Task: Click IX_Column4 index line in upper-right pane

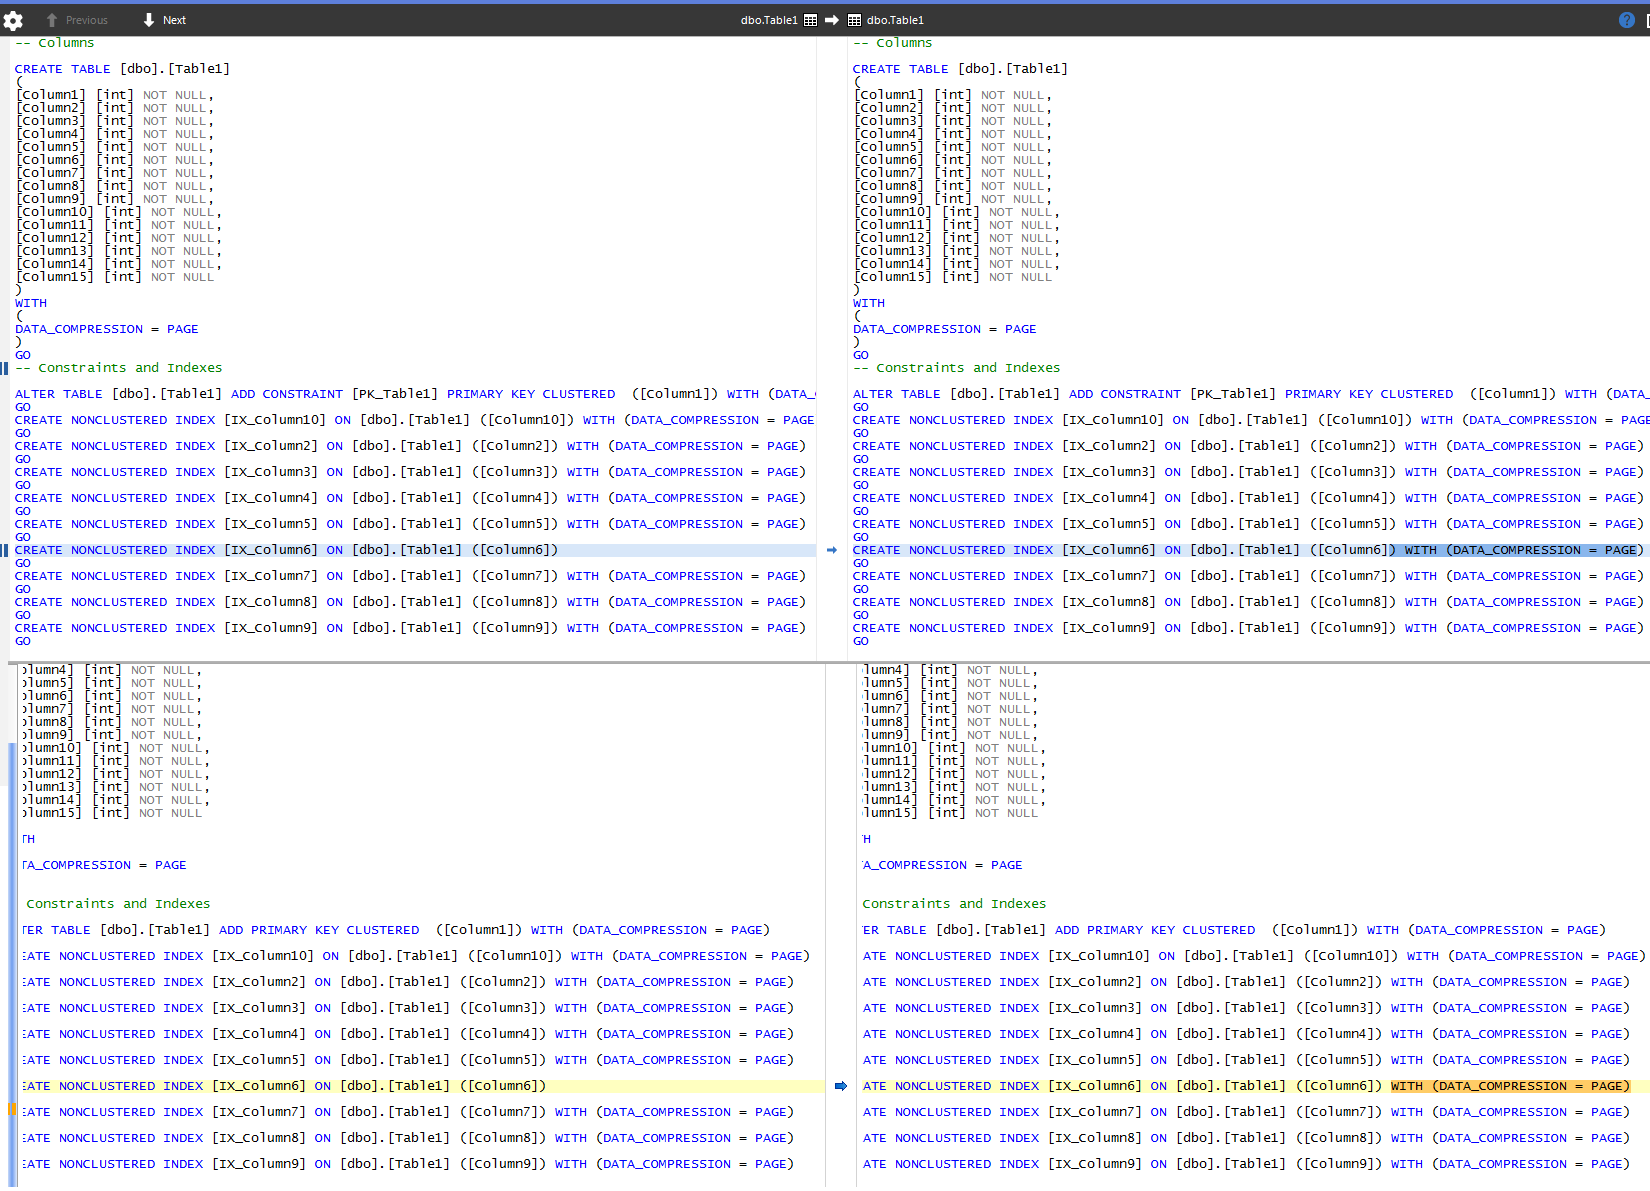Action: click(1248, 498)
